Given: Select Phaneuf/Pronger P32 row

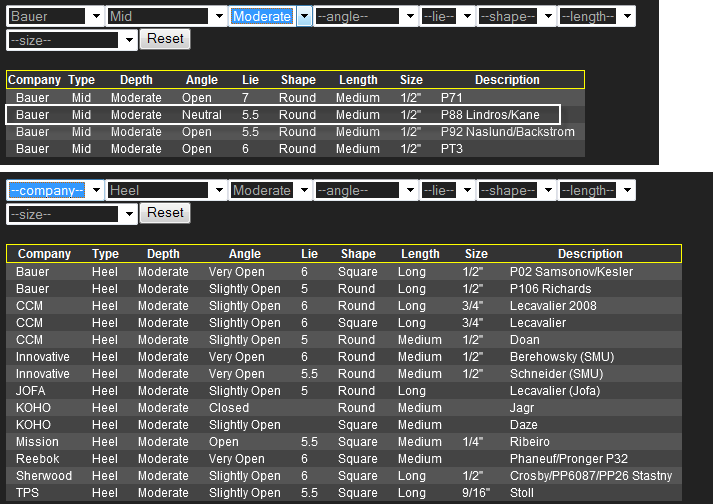Looking at the screenshot, I should tap(344, 459).
